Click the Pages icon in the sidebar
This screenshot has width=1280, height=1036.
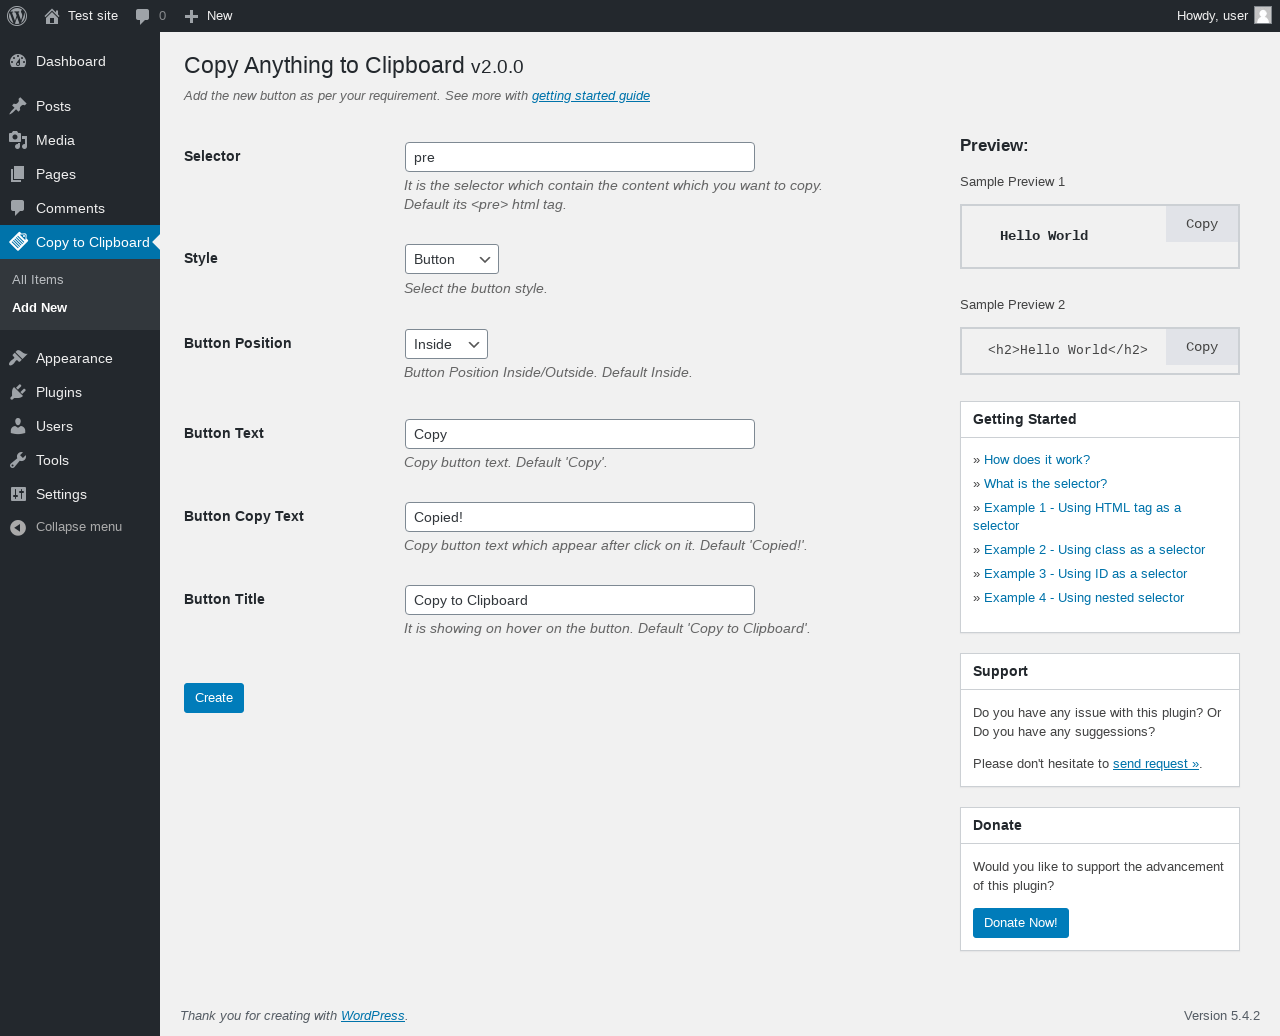[18, 174]
